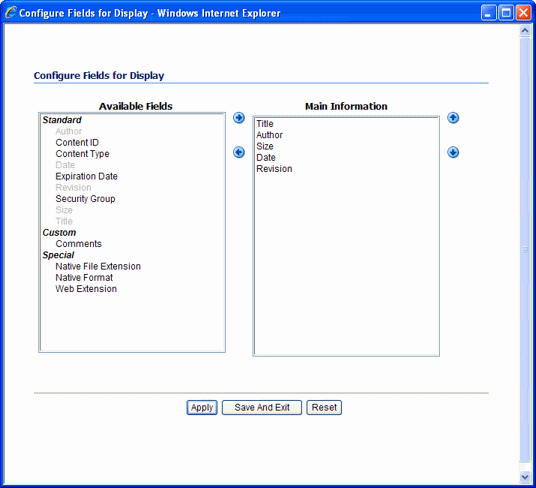Image resolution: width=536 pixels, height=488 pixels.
Task: Click the right arrow to add field
Action: (x=239, y=118)
